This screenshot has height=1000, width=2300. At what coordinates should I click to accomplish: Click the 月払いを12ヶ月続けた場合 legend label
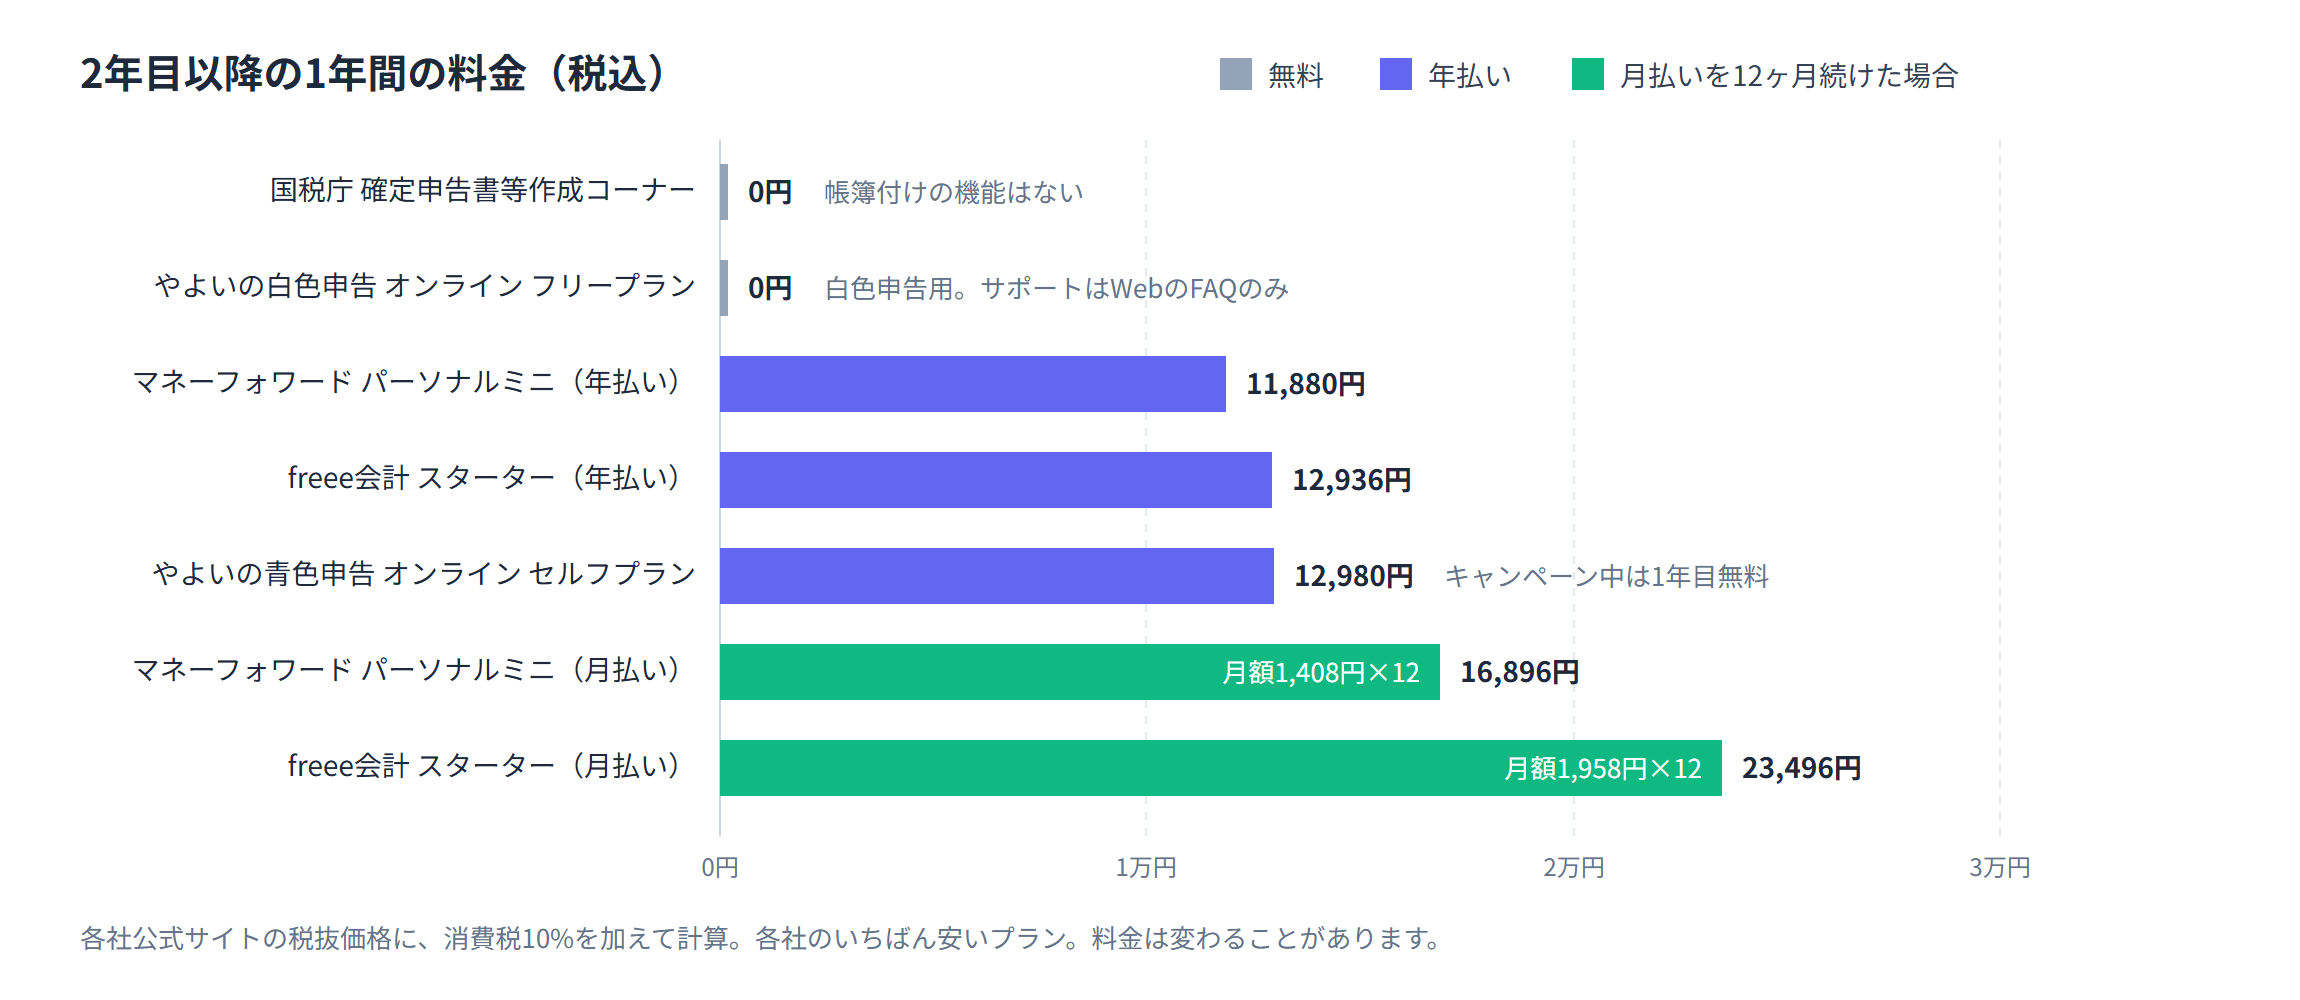click(x=1789, y=75)
